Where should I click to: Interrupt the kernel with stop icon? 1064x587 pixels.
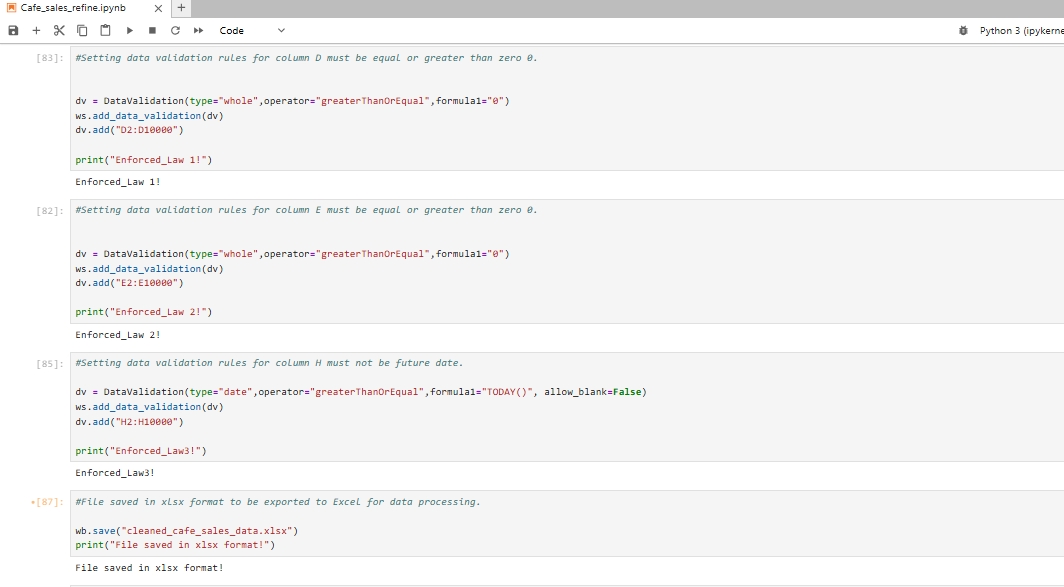[152, 31]
